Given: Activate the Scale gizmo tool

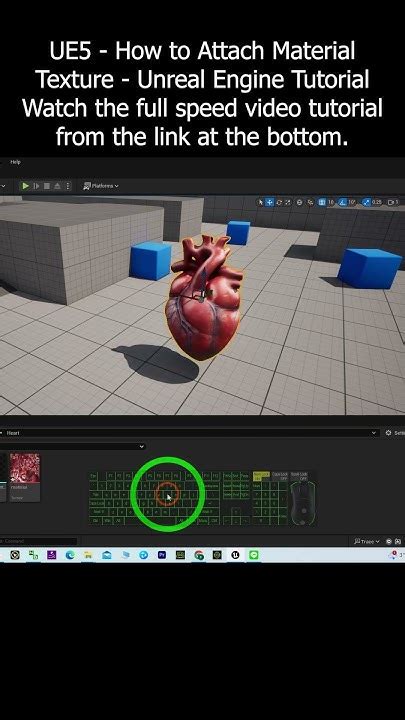Looking at the screenshot, I should click(x=287, y=202).
